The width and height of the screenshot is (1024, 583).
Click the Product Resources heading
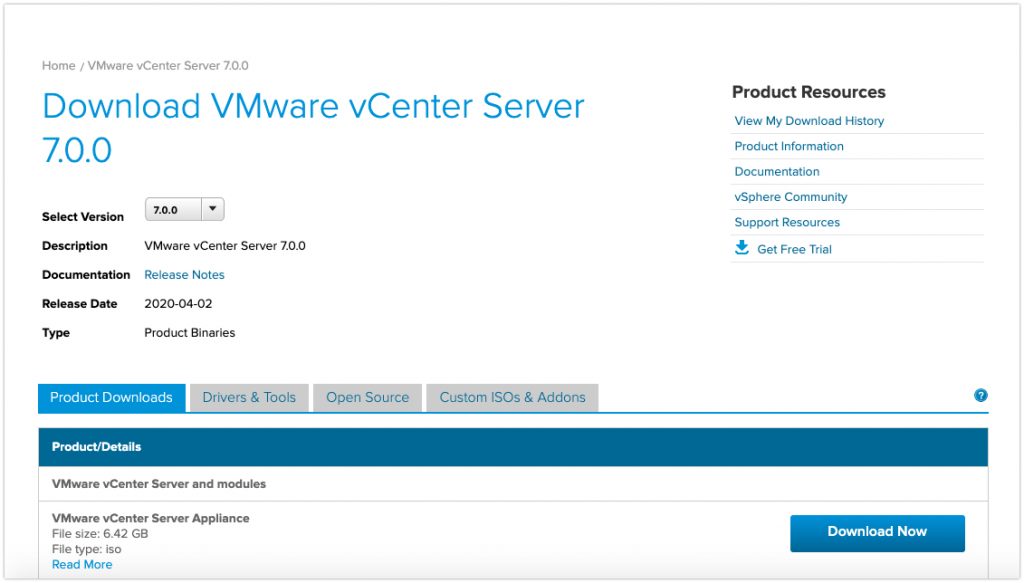pyautogui.click(x=808, y=92)
